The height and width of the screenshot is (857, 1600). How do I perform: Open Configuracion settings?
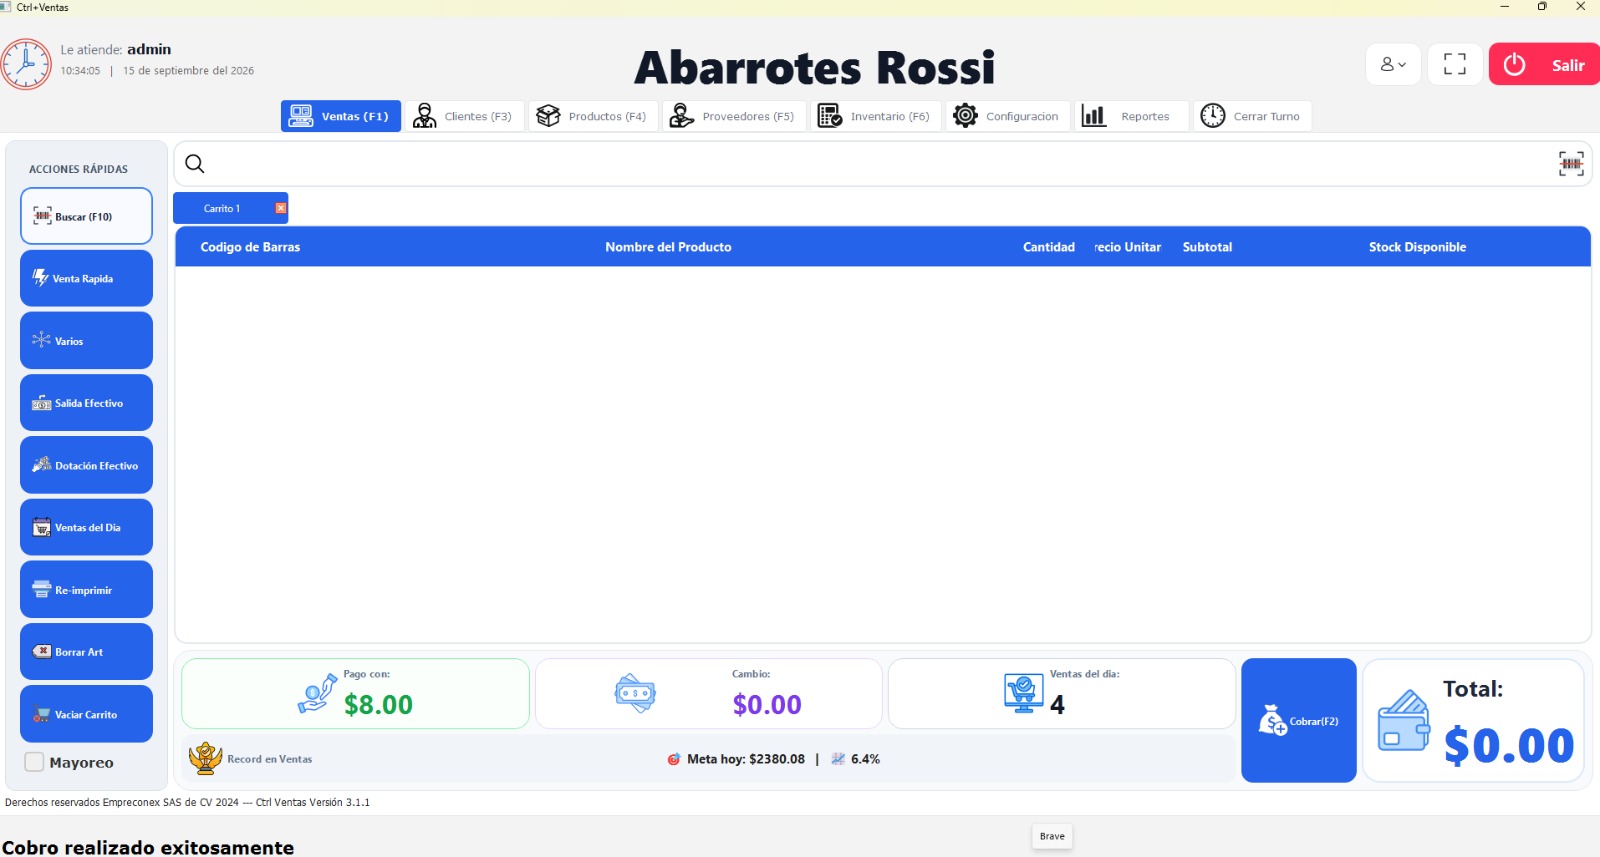[x=1007, y=116]
